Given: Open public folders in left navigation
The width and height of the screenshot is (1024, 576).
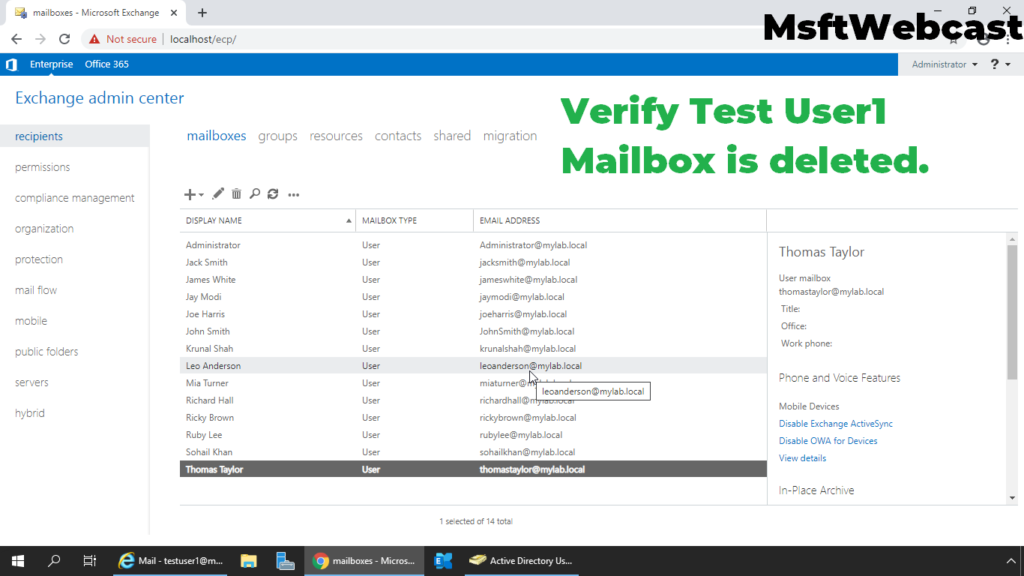Looking at the screenshot, I should [46, 351].
